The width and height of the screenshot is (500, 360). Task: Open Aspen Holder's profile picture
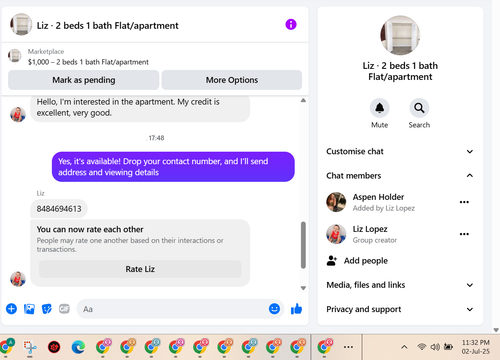[336, 202]
